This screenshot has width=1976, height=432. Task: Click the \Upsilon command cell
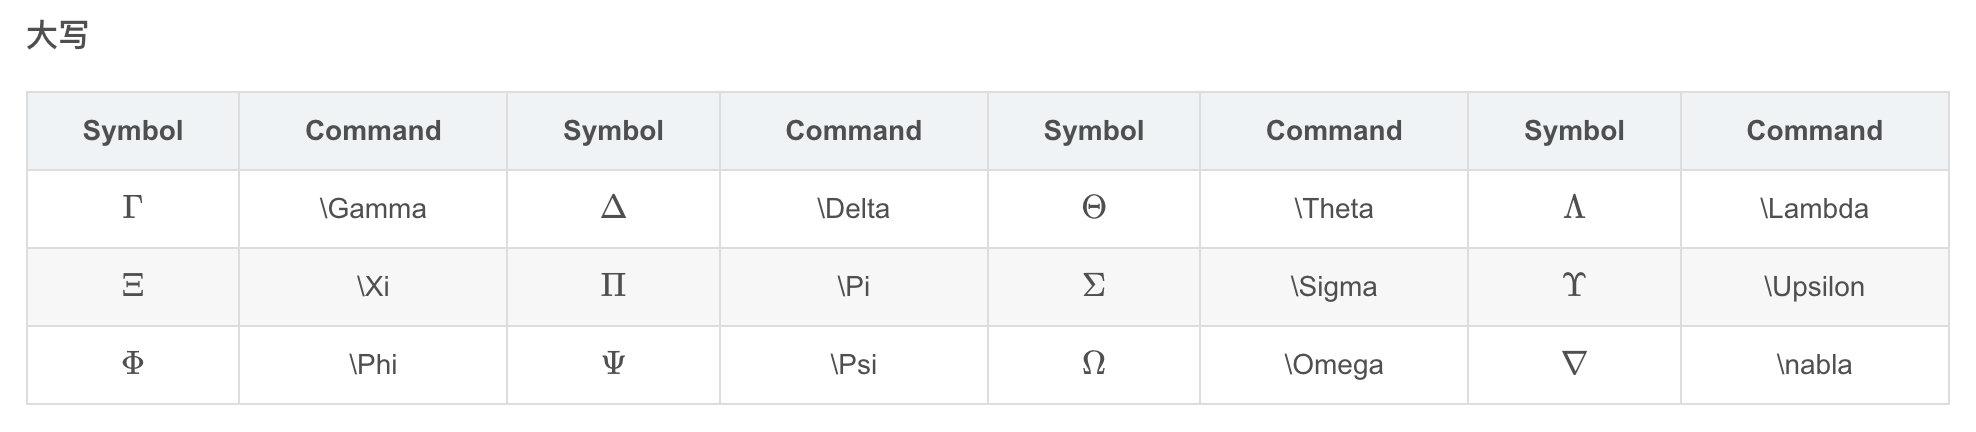click(x=1814, y=286)
